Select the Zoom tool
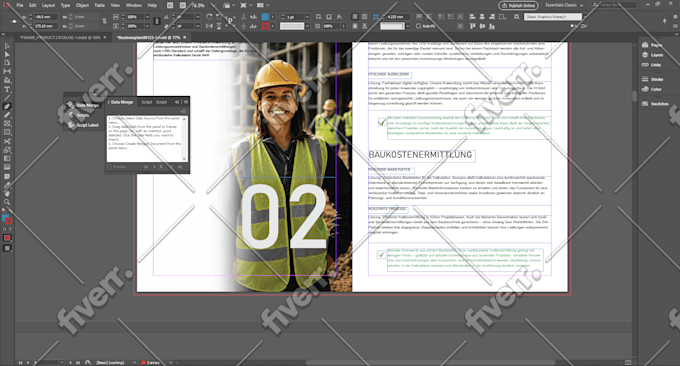 pyautogui.click(x=7, y=202)
